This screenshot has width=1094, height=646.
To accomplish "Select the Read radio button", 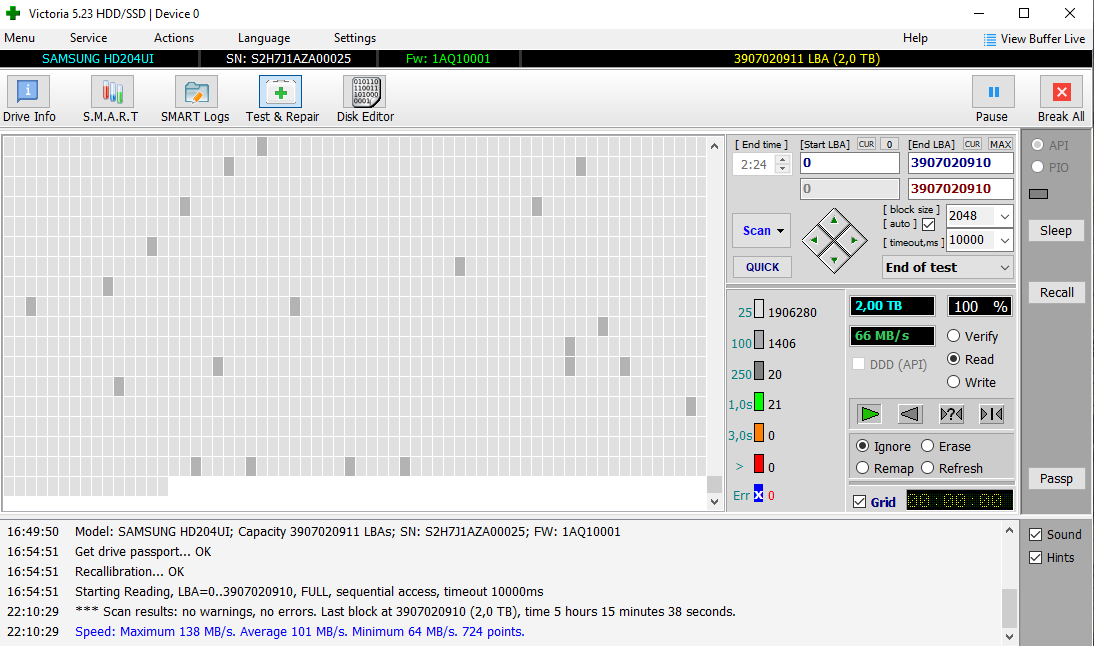I will click(x=953, y=359).
